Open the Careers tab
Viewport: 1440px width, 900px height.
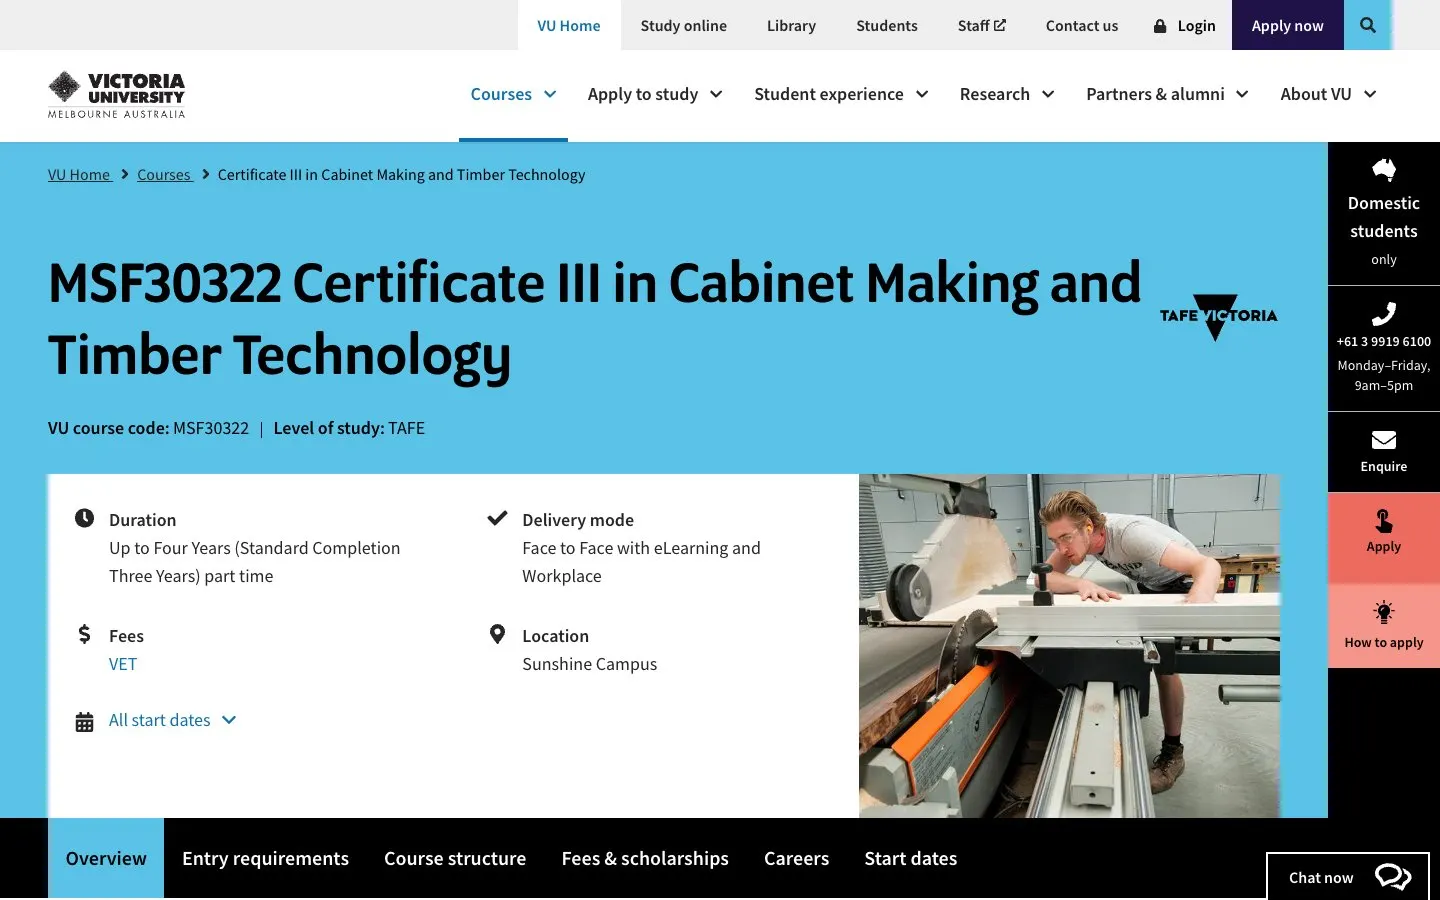(797, 858)
